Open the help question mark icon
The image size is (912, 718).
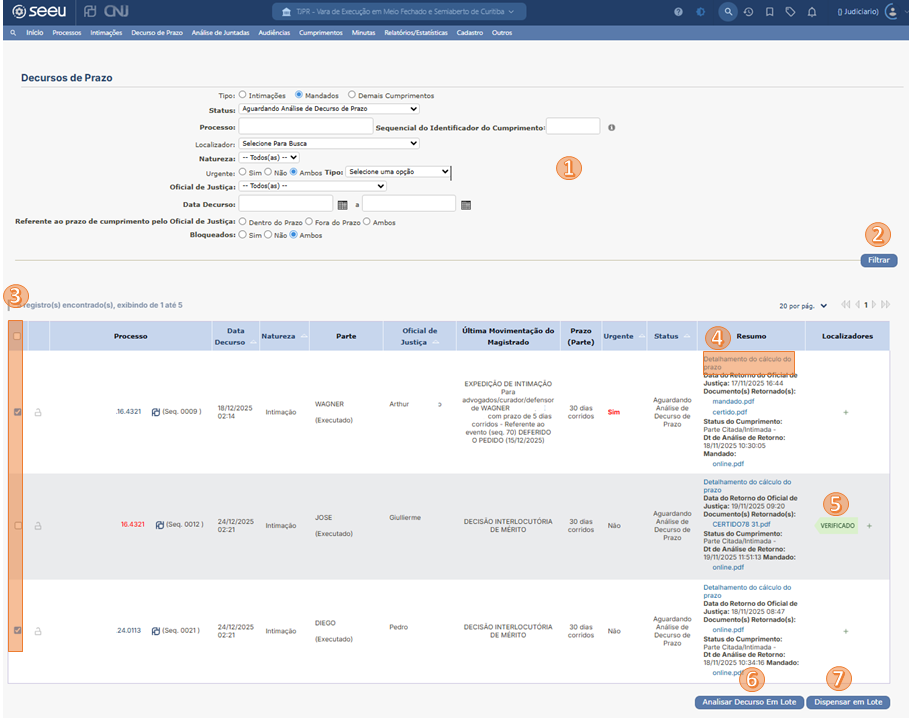click(x=679, y=12)
